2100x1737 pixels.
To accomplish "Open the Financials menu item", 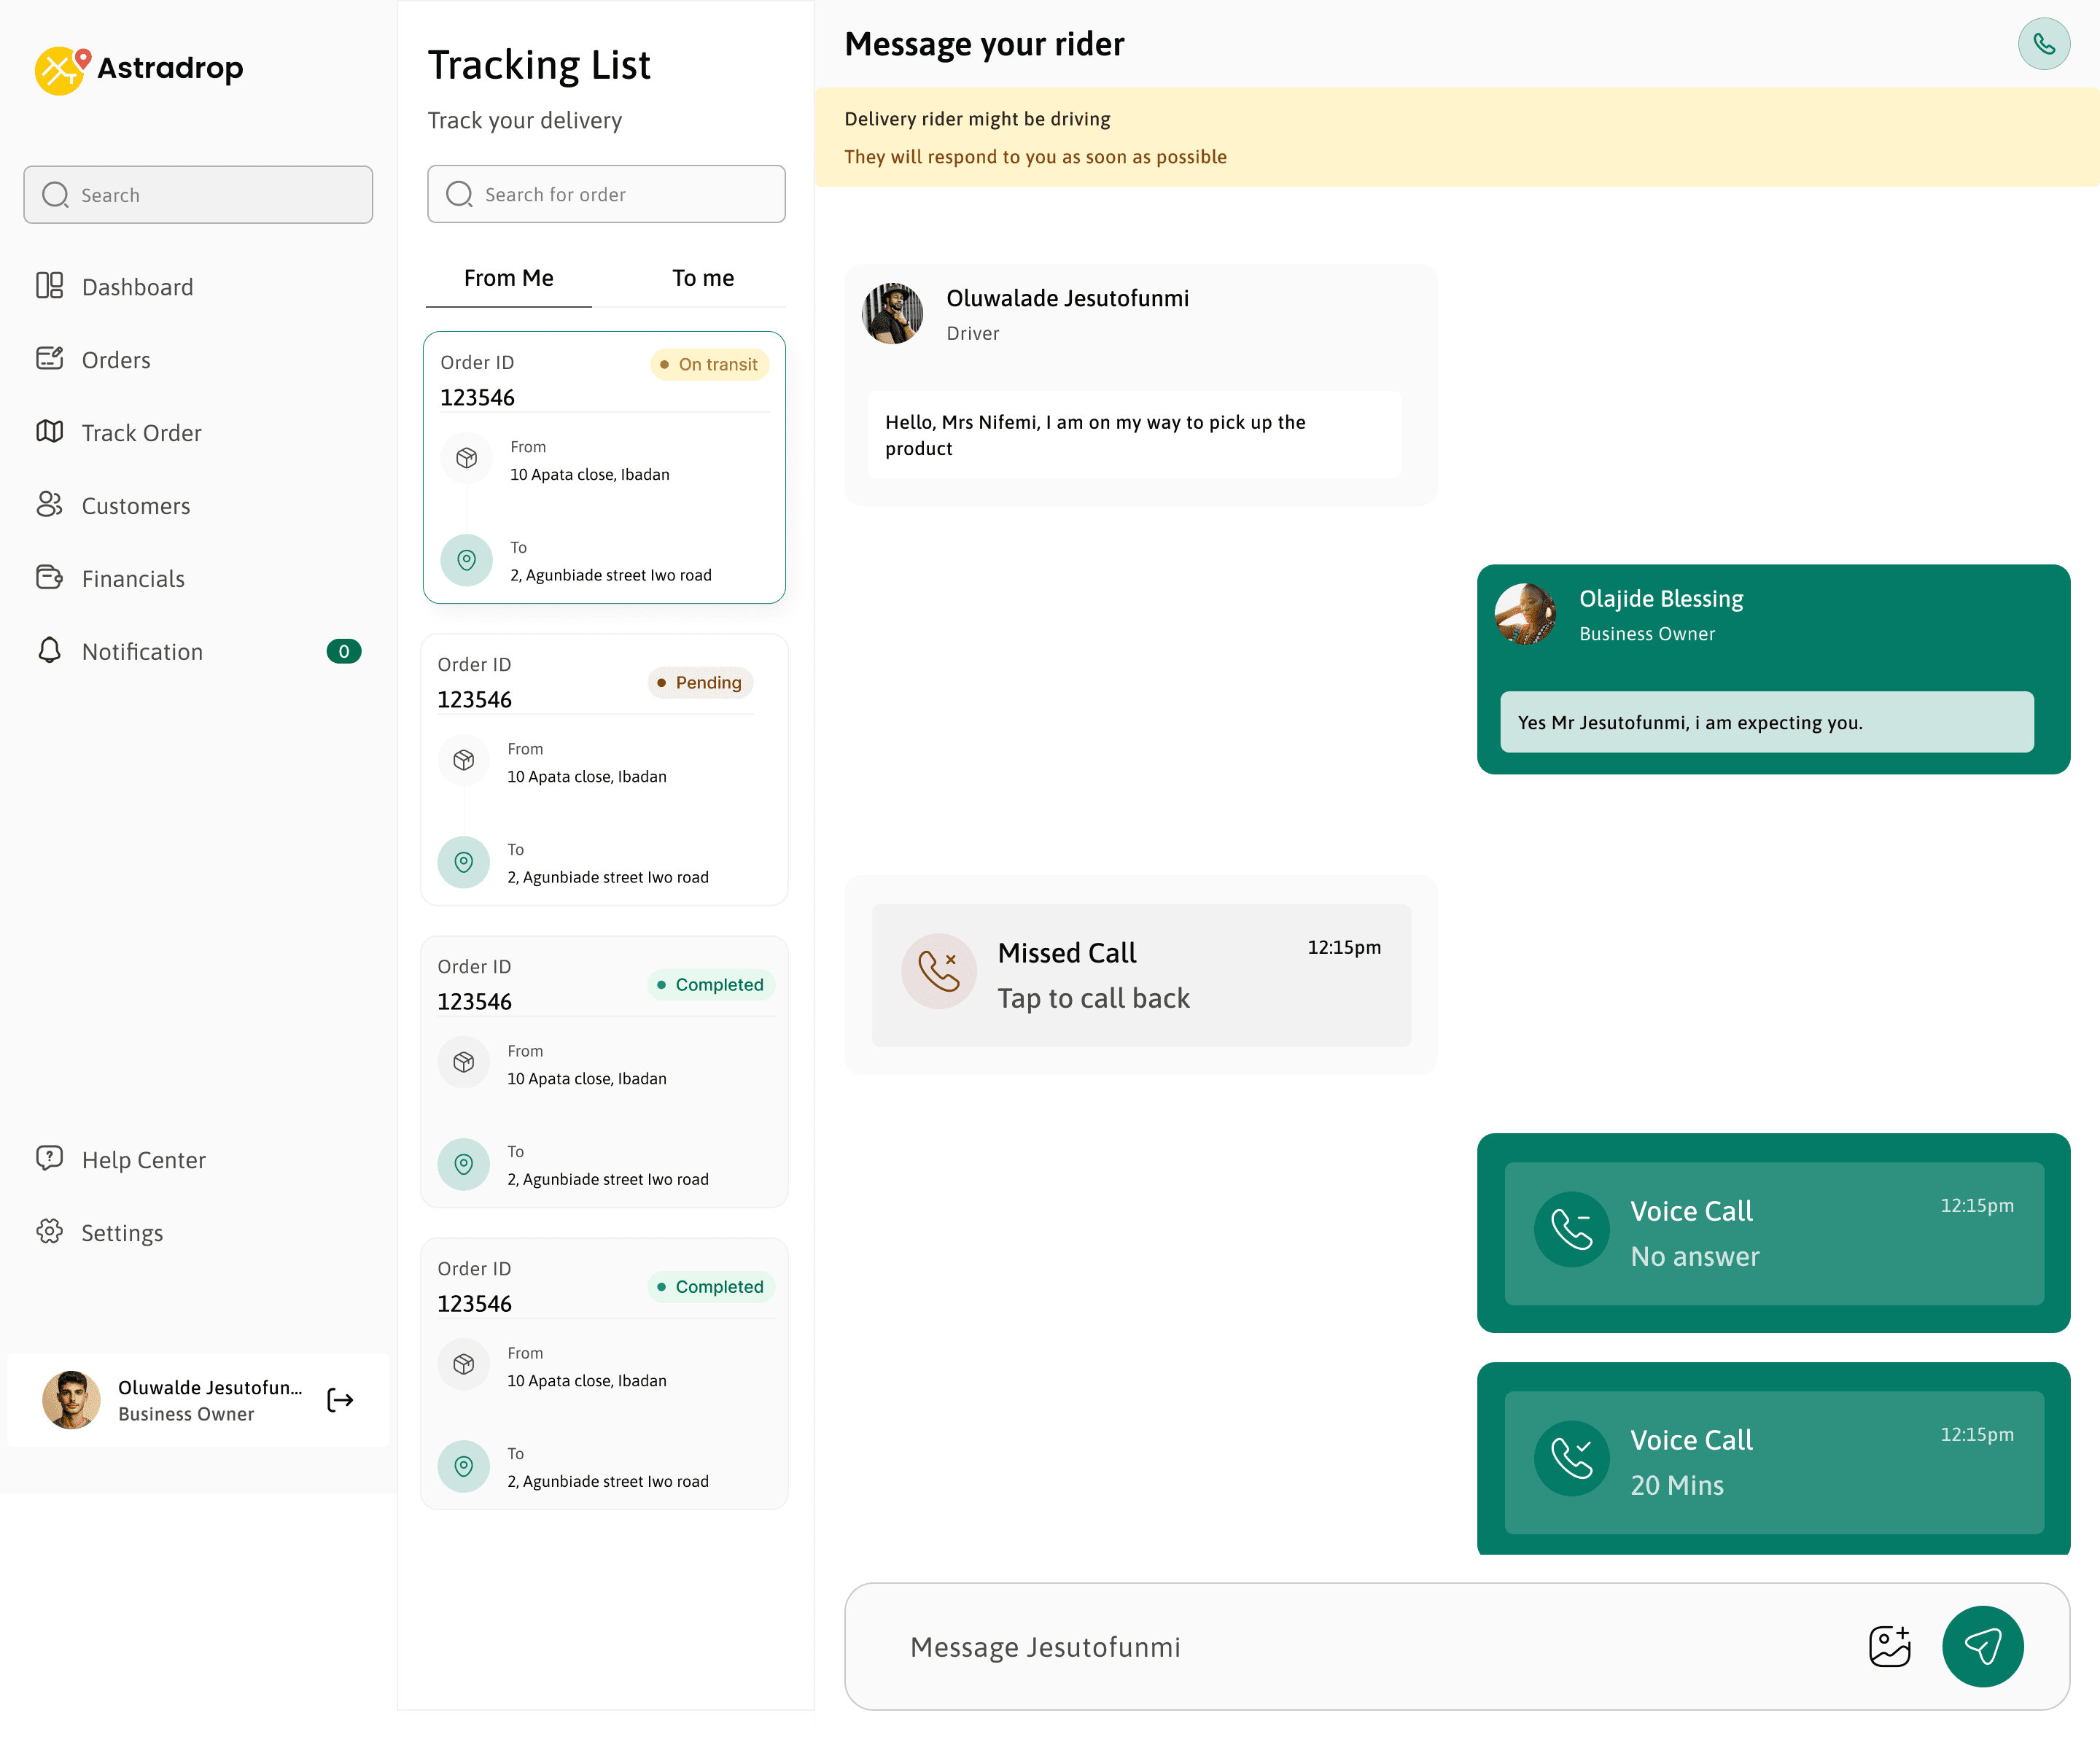I will (133, 579).
